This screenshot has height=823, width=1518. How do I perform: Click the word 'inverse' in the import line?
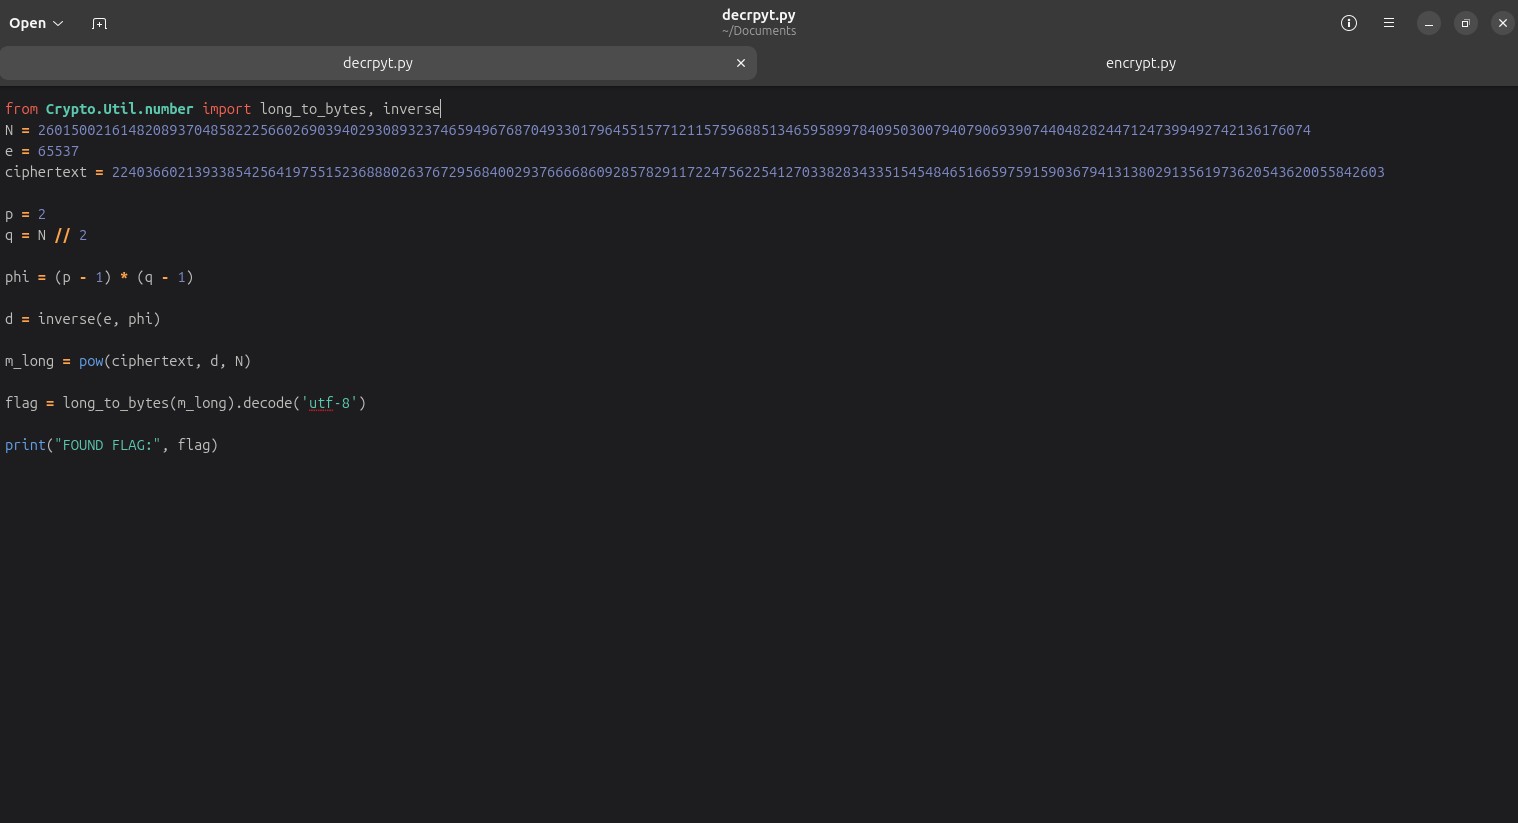click(411, 109)
